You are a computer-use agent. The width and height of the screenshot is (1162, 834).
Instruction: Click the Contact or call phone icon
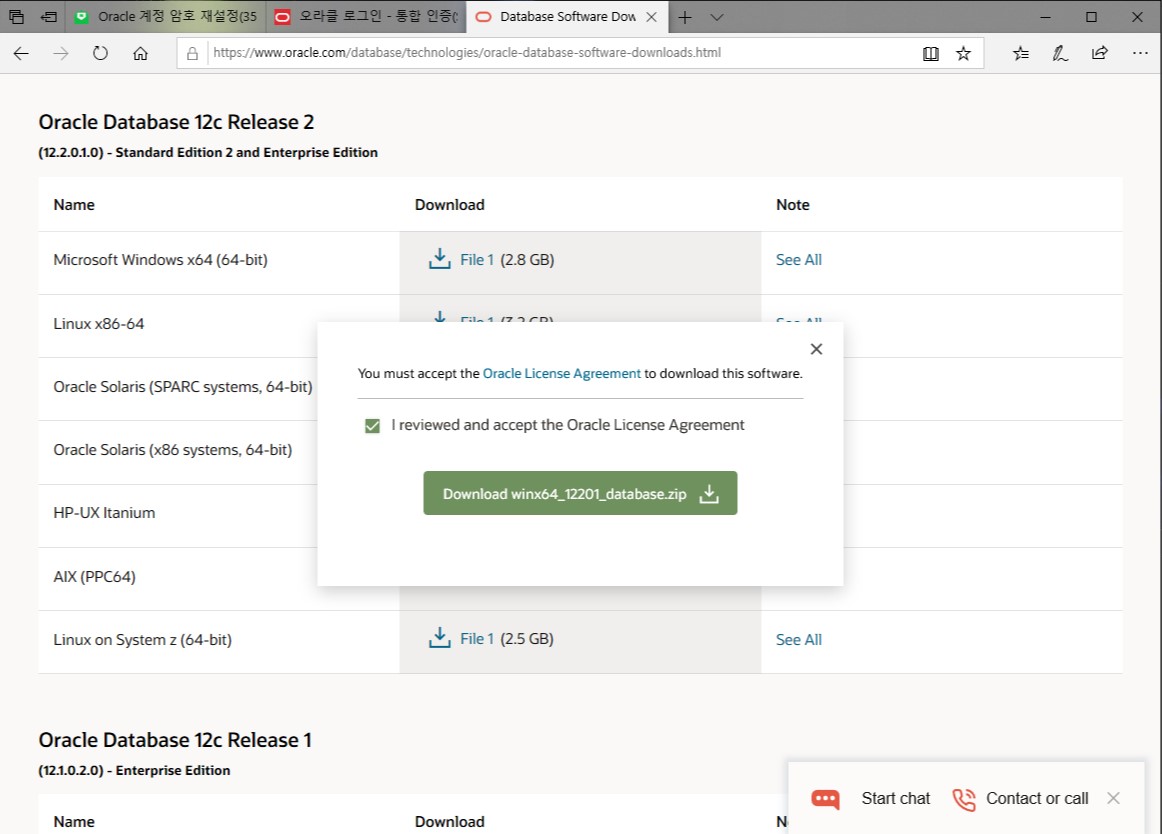coord(963,799)
